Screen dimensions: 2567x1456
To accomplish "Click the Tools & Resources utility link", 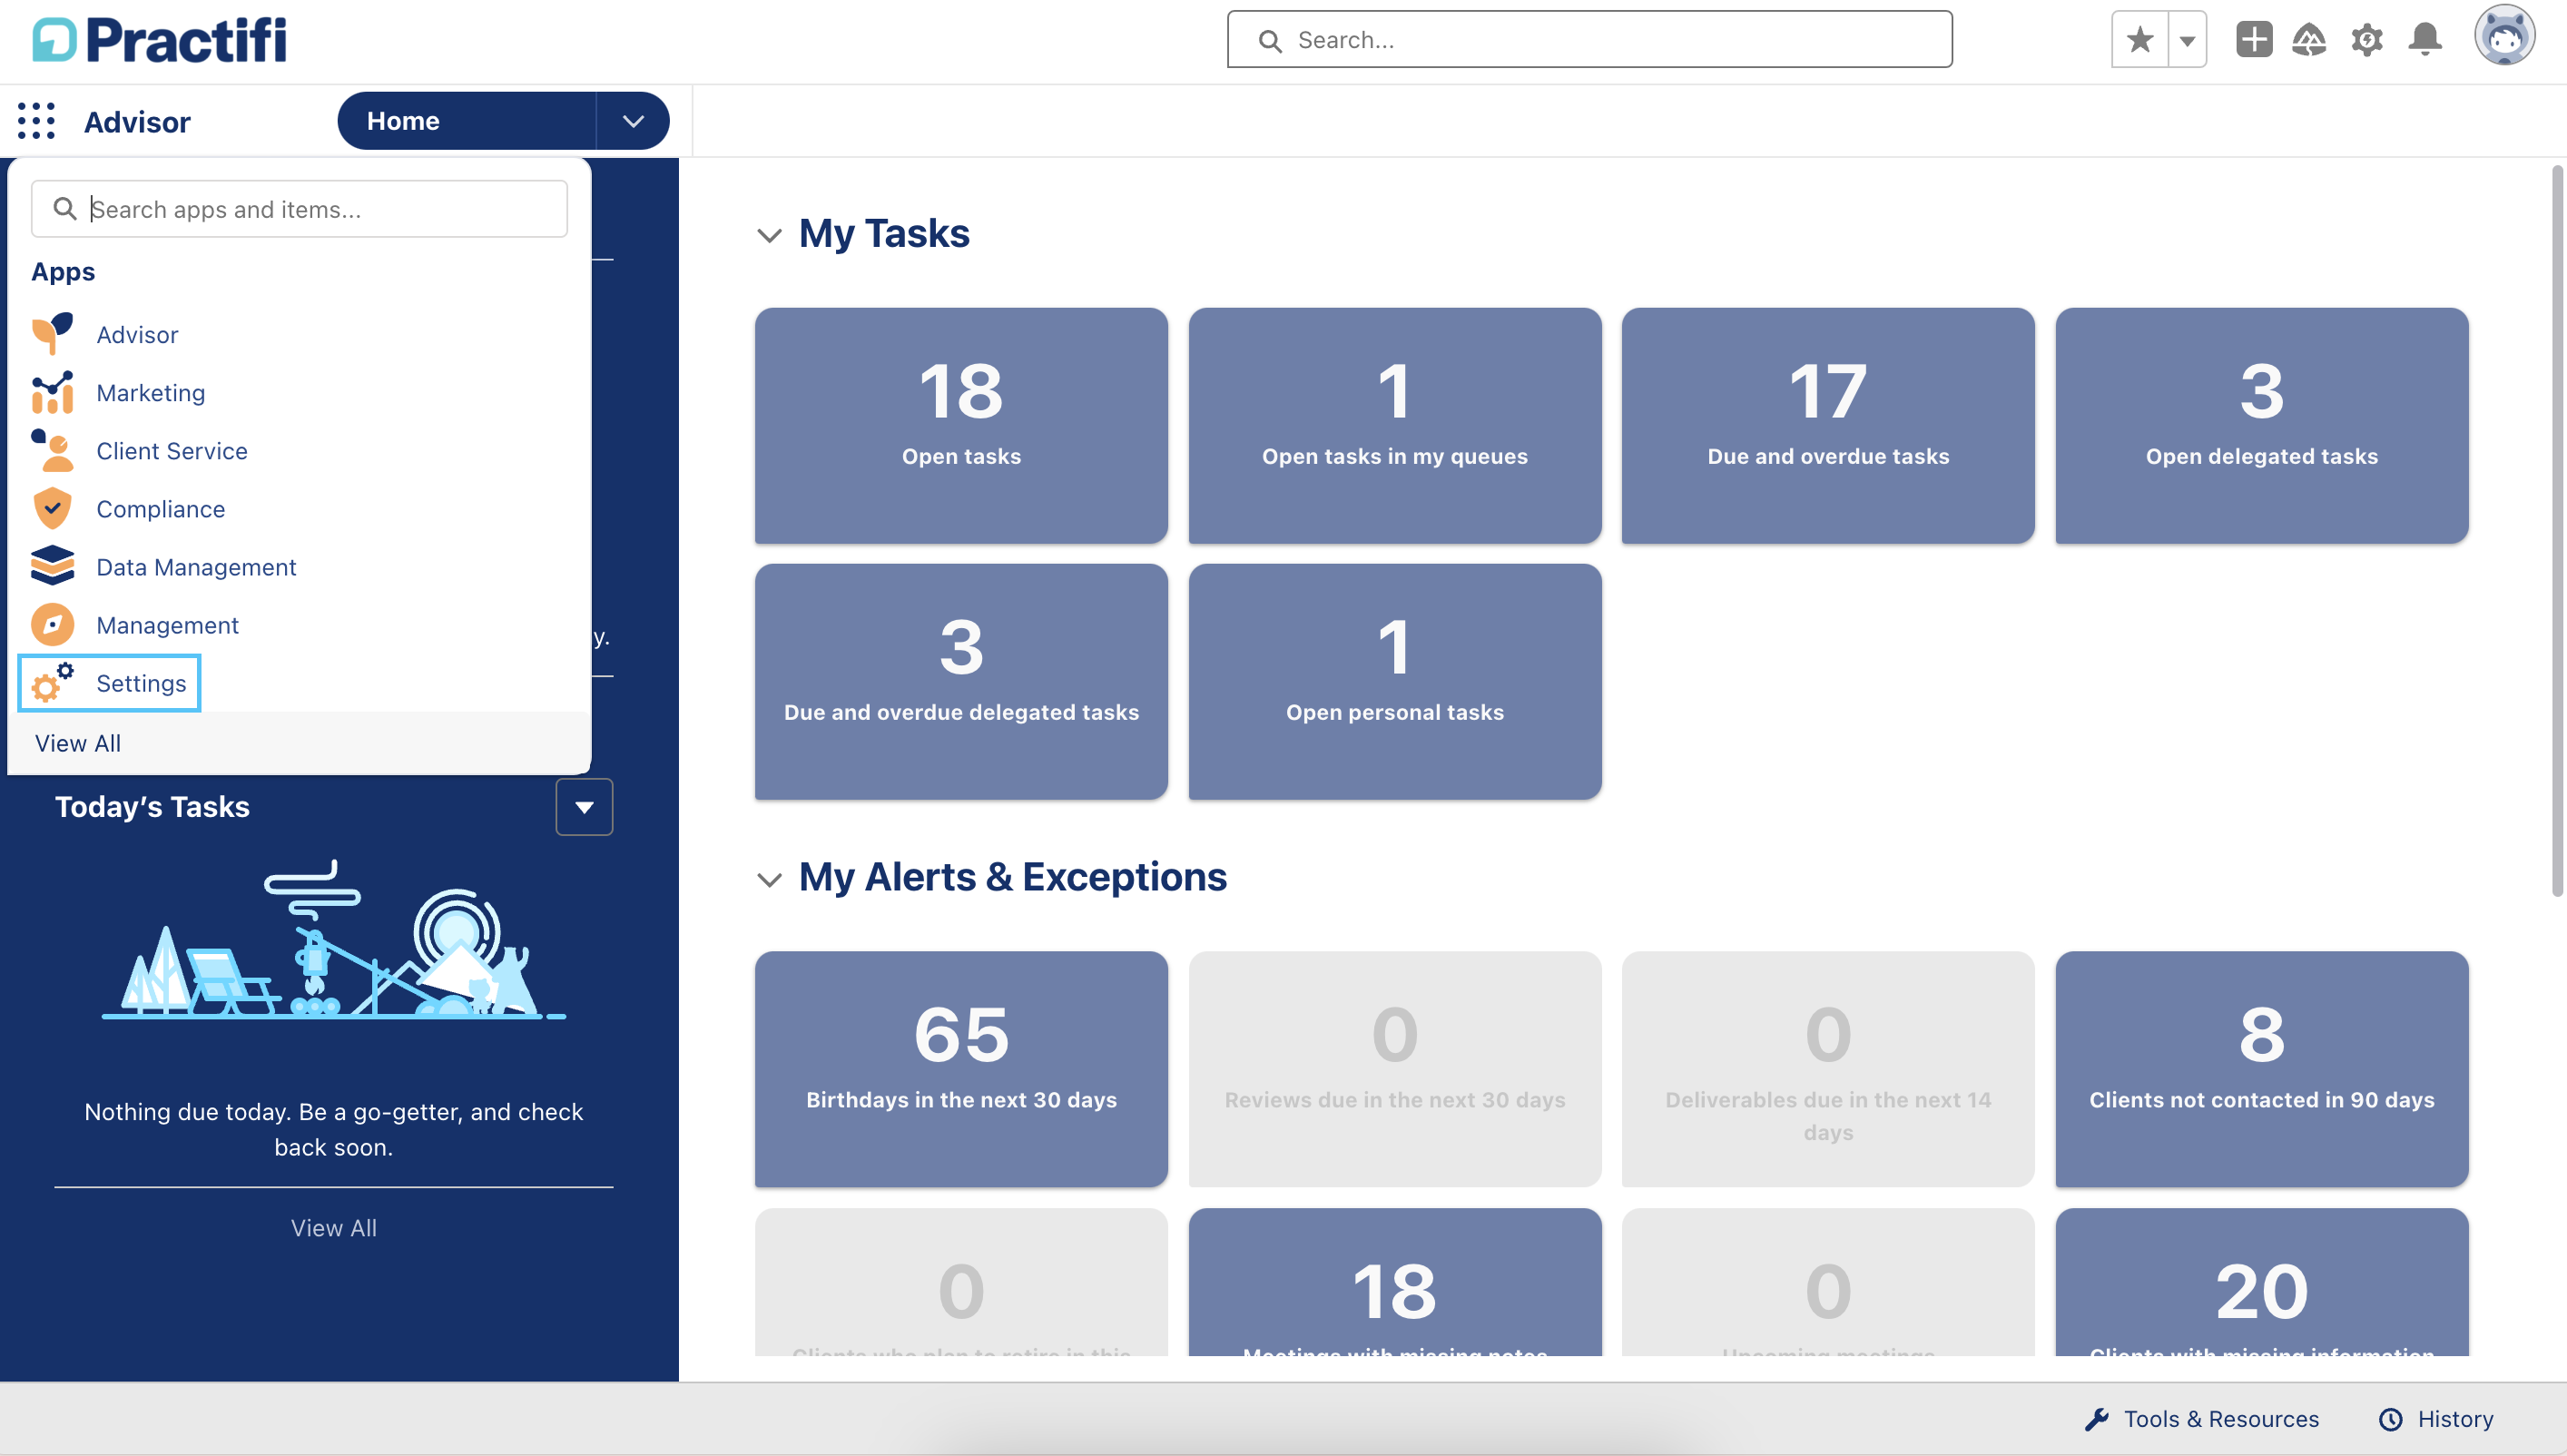I will pos(2202,1419).
